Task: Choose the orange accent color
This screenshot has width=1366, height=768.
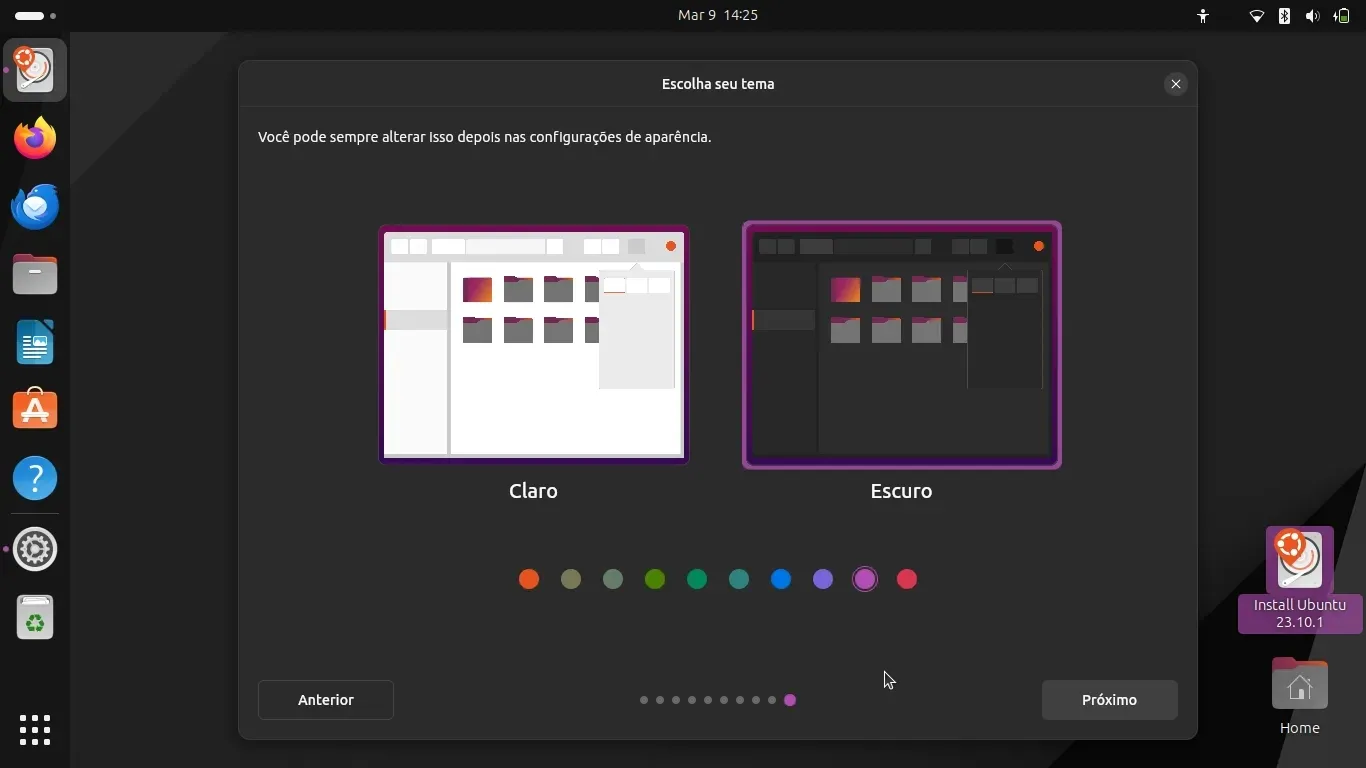Action: [529, 579]
